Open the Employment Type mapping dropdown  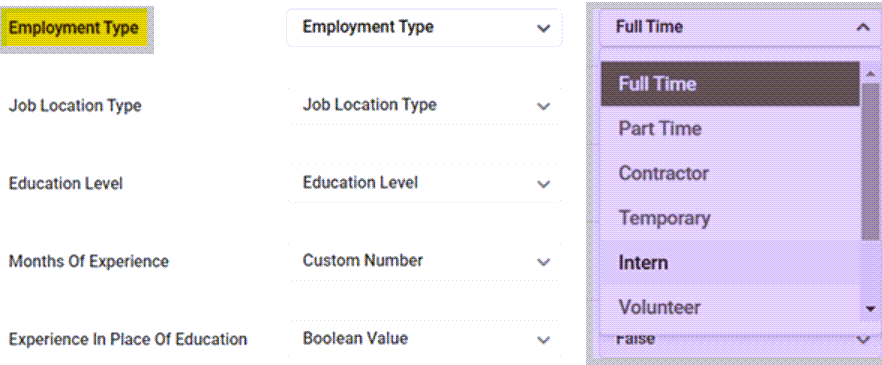tap(425, 28)
